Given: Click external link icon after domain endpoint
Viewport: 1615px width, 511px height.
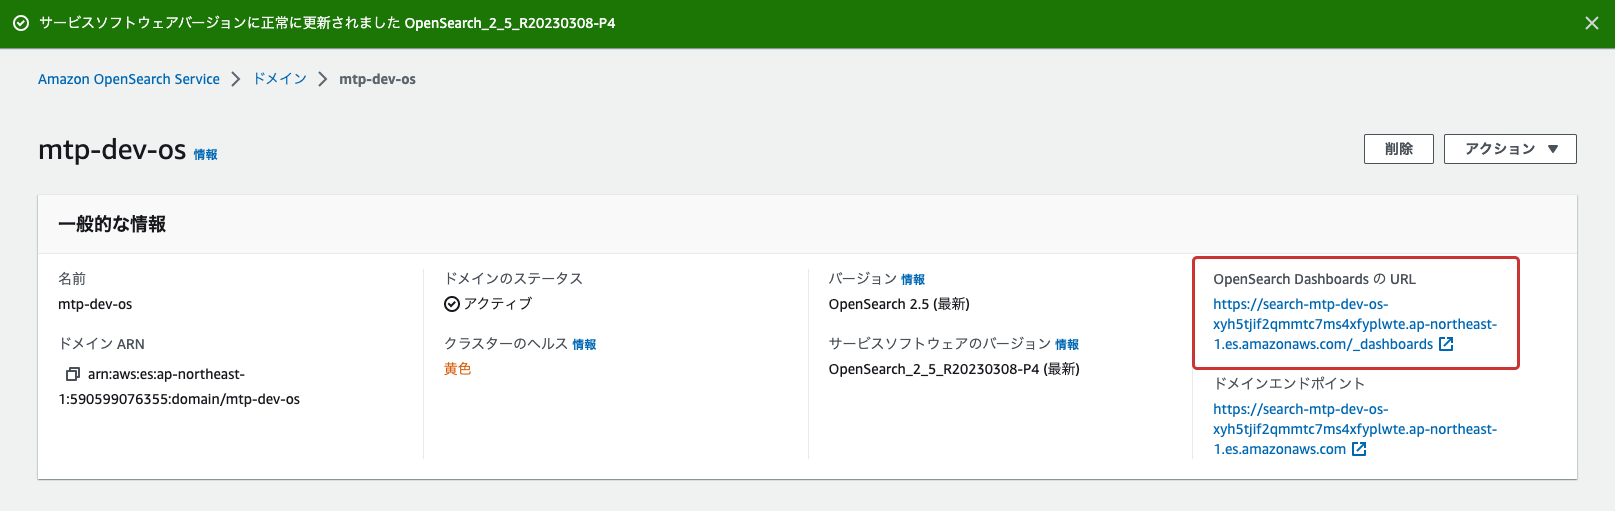Looking at the screenshot, I should click(1359, 449).
